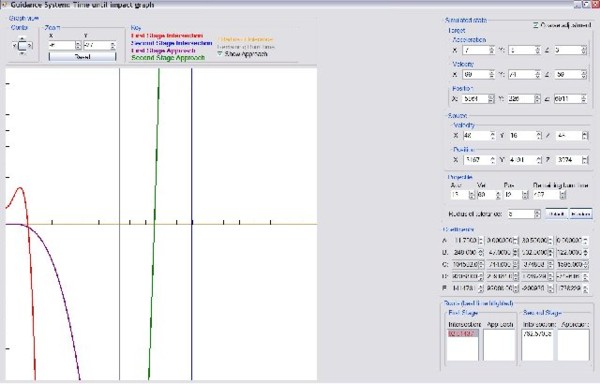The image size is (600, 384).
Task: Click first Coefficients field in row A
Action: point(465,241)
